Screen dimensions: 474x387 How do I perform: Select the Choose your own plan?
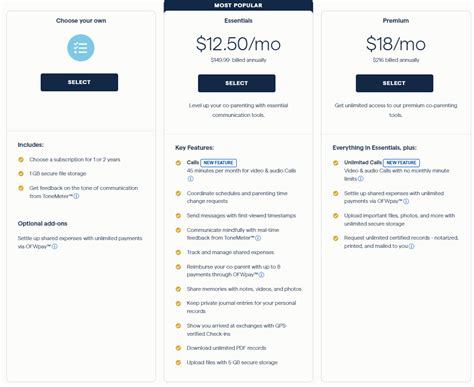(79, 82)
